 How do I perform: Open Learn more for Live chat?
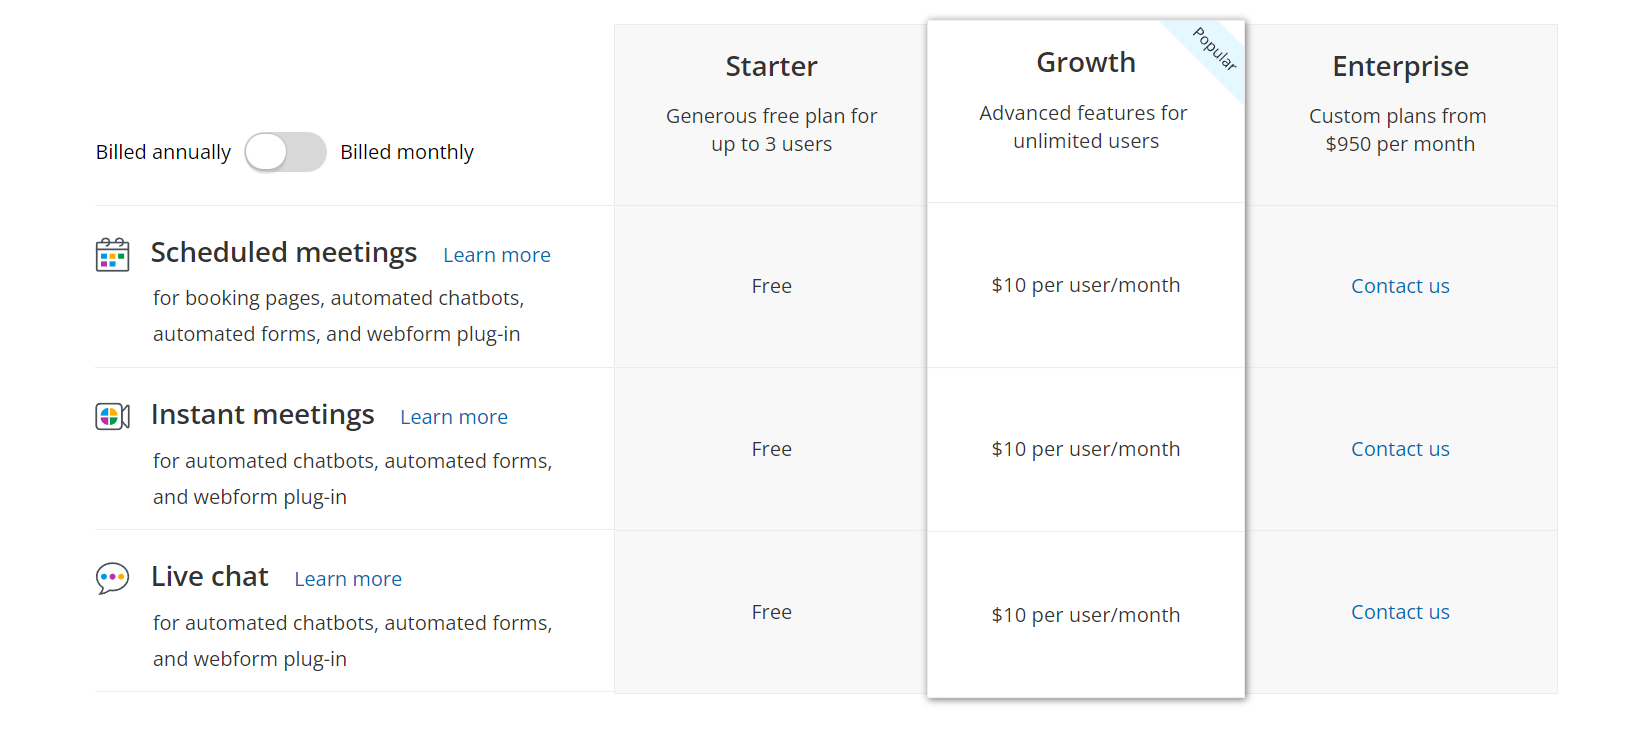coord(348,579)
